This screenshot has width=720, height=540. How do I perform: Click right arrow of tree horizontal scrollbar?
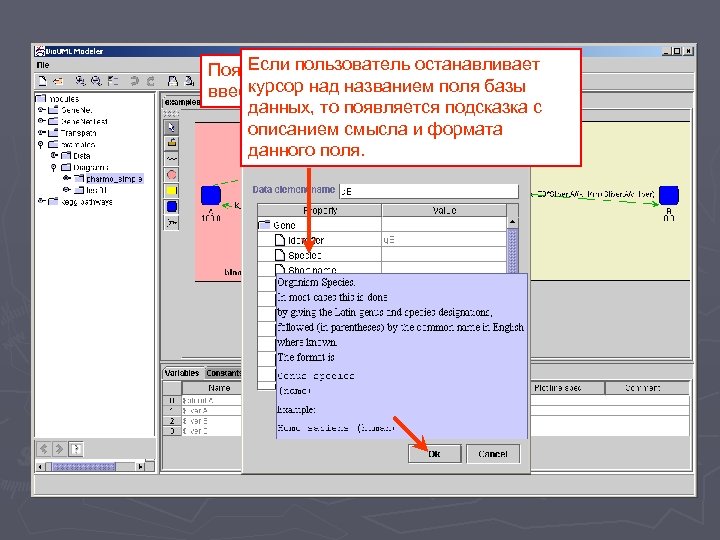tap(141, 467)
